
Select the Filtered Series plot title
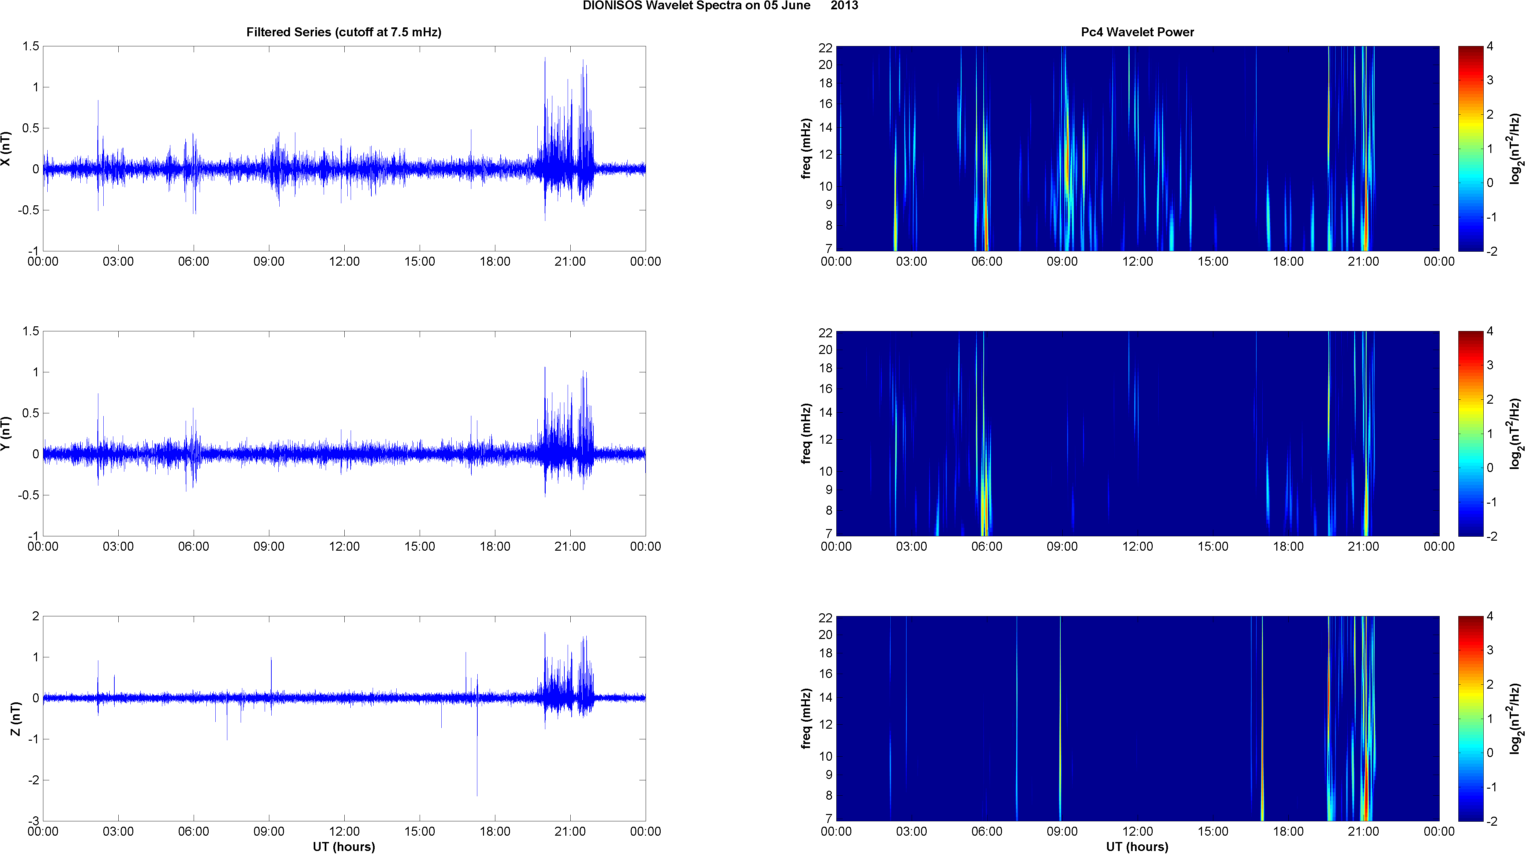click(x=343, y=32)
